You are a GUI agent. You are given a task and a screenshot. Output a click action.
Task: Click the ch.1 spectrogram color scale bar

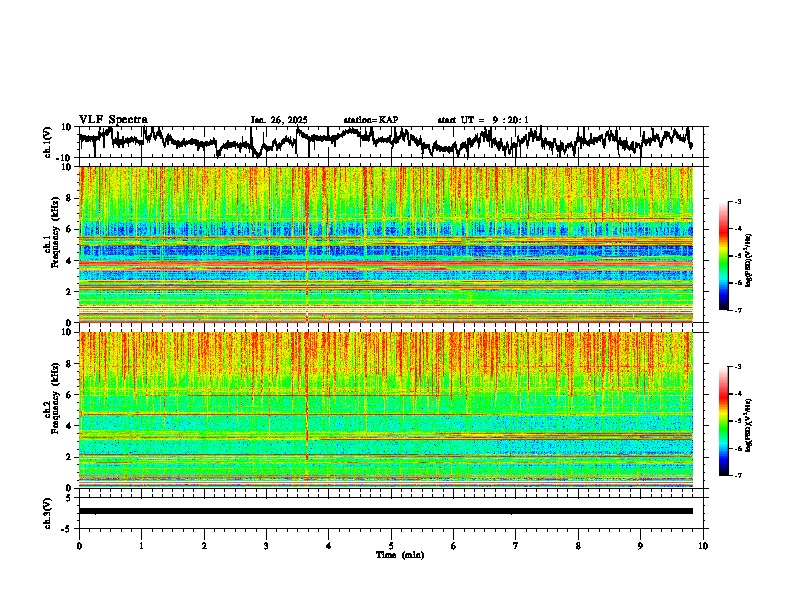click(x=723, y=256)
